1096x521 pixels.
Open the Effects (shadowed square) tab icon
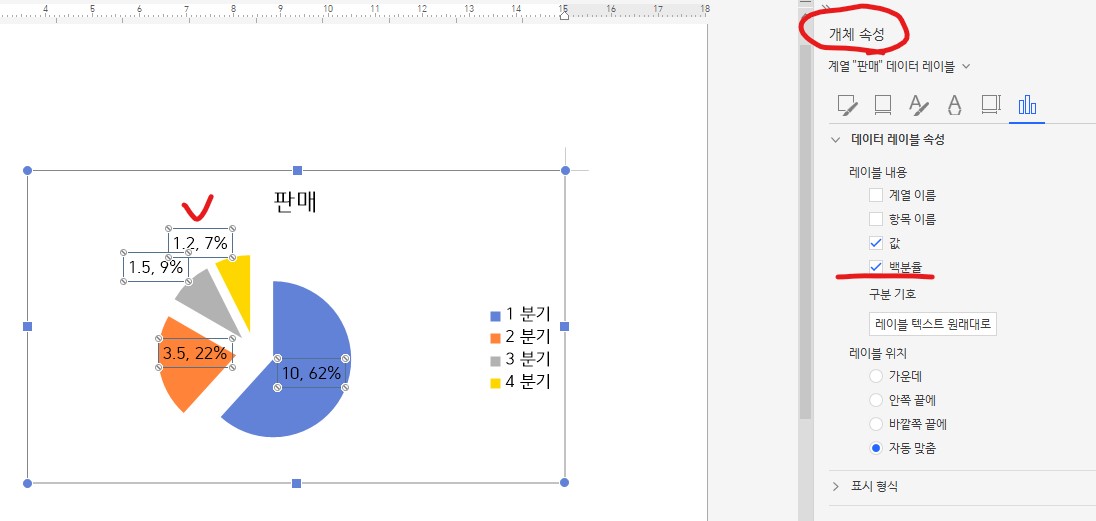click(883, 106)
